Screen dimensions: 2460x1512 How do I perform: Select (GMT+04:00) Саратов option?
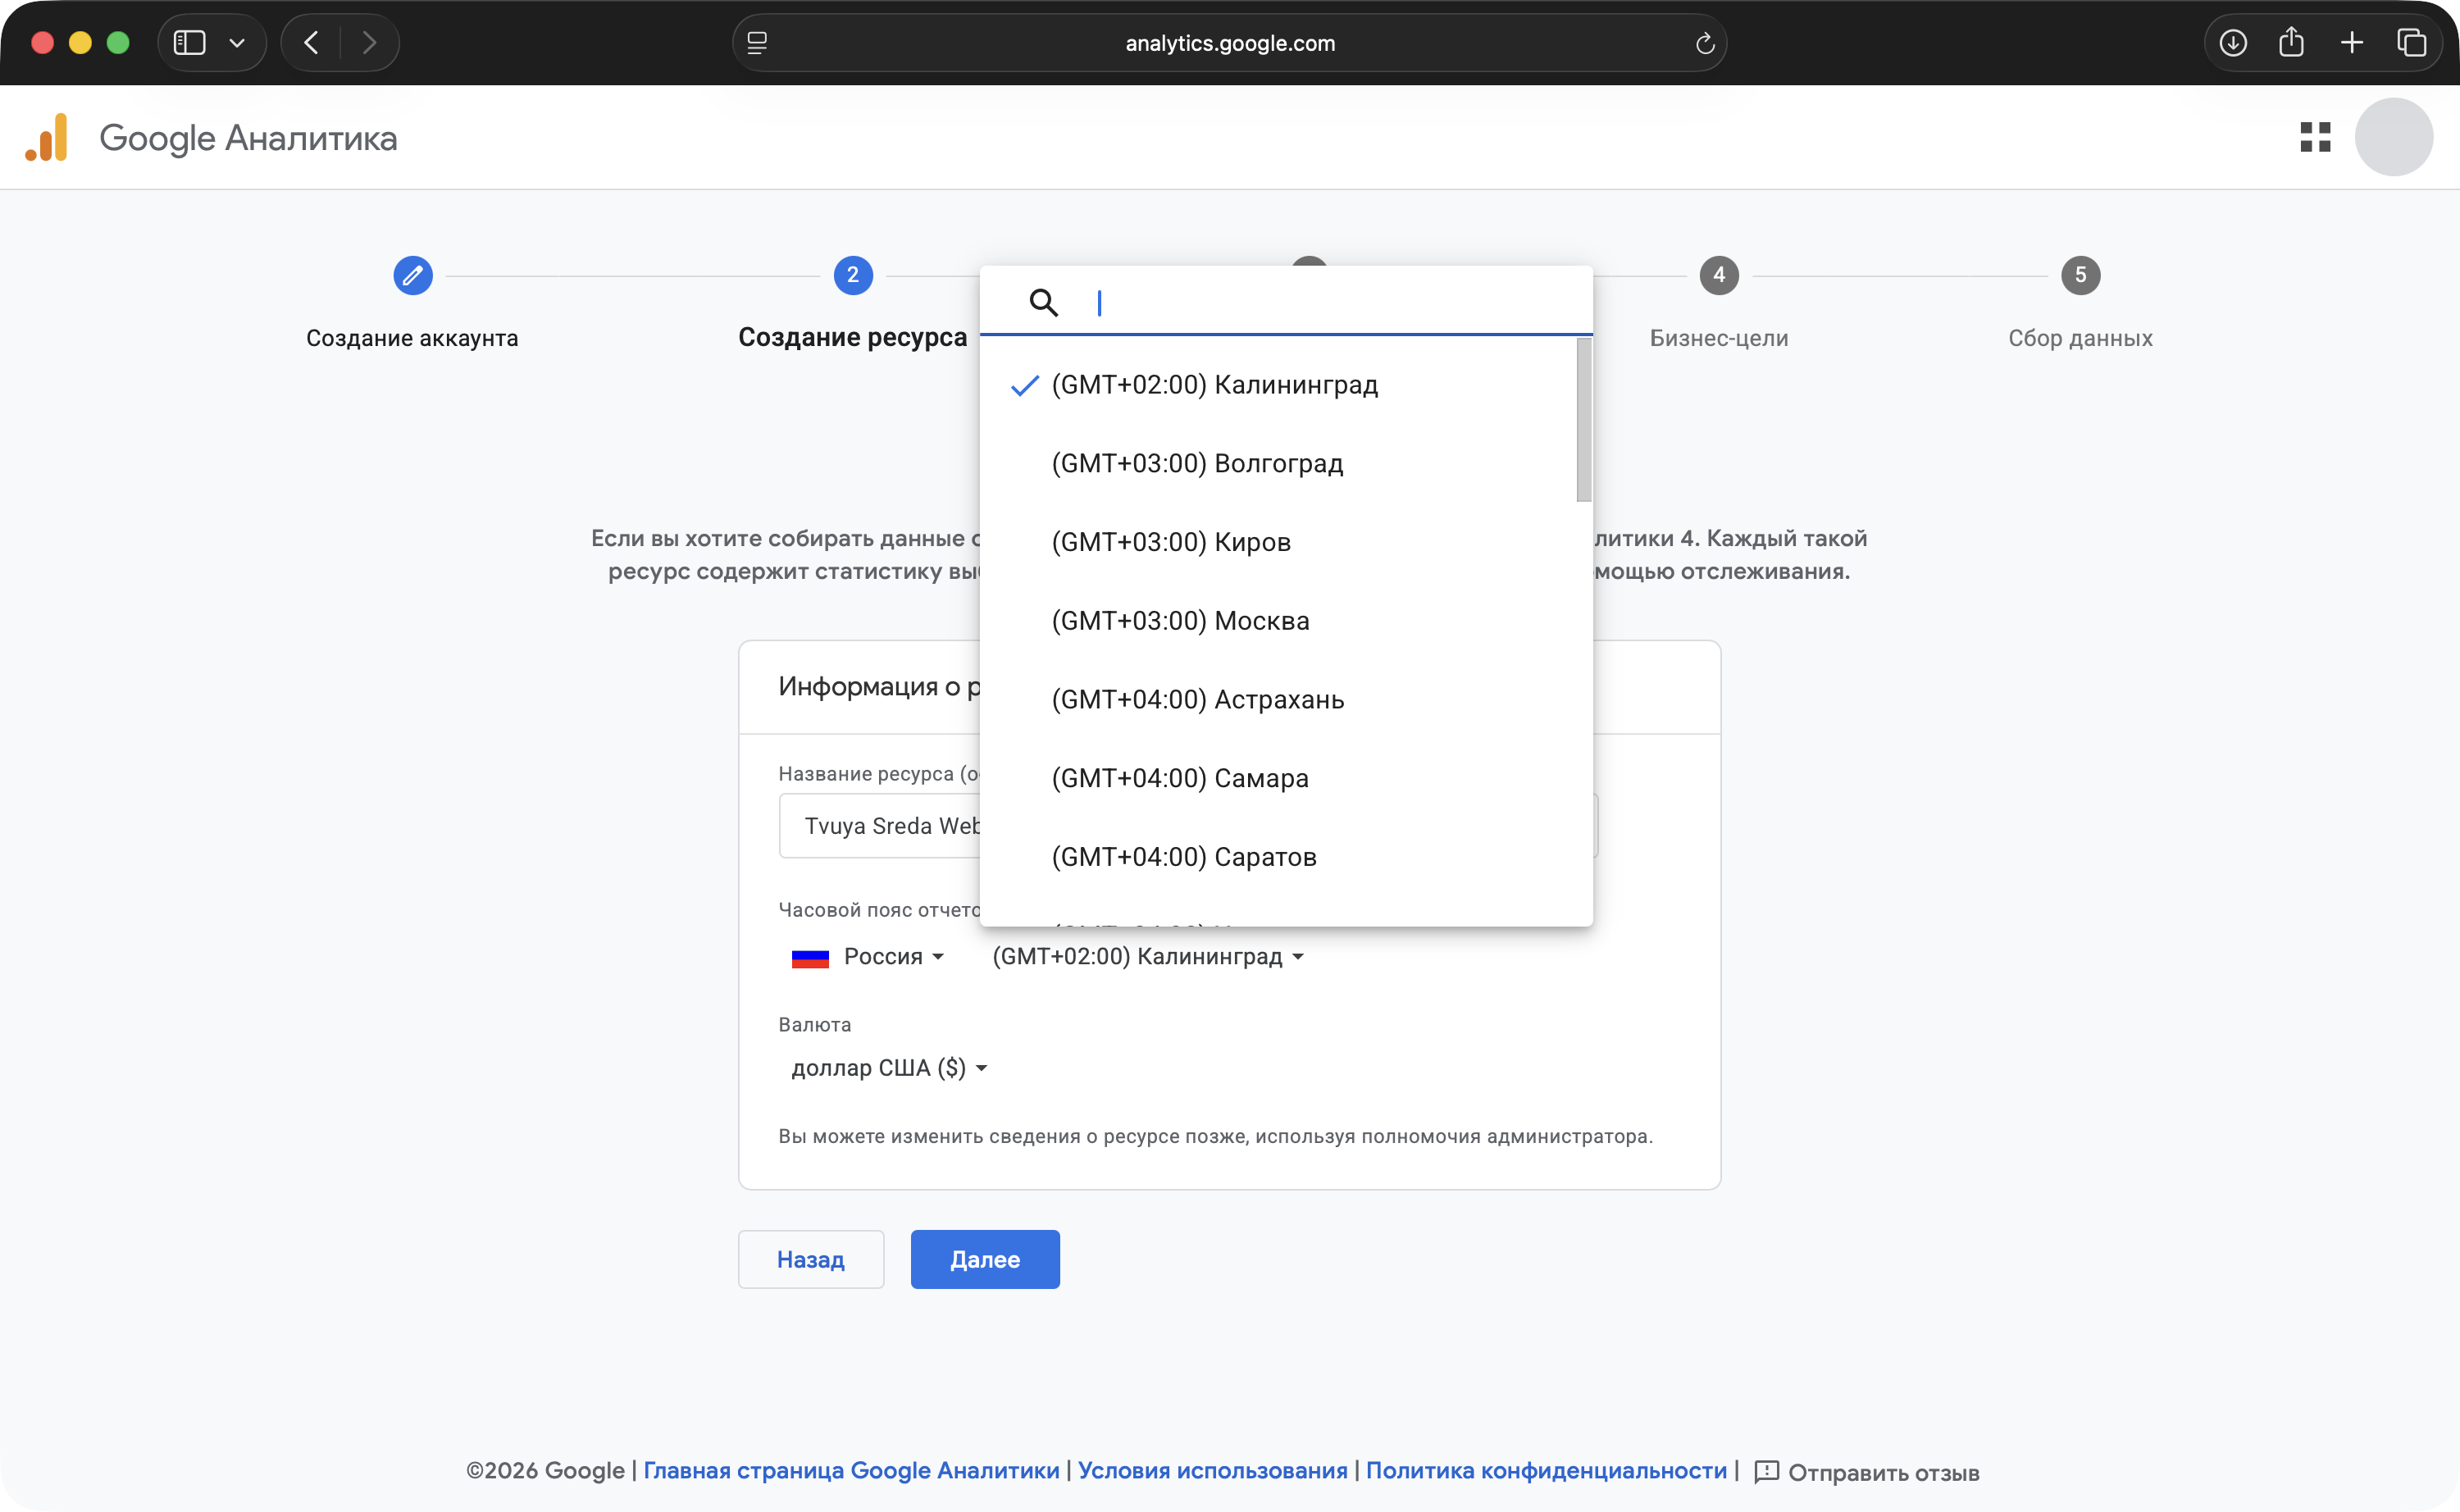1278,857
